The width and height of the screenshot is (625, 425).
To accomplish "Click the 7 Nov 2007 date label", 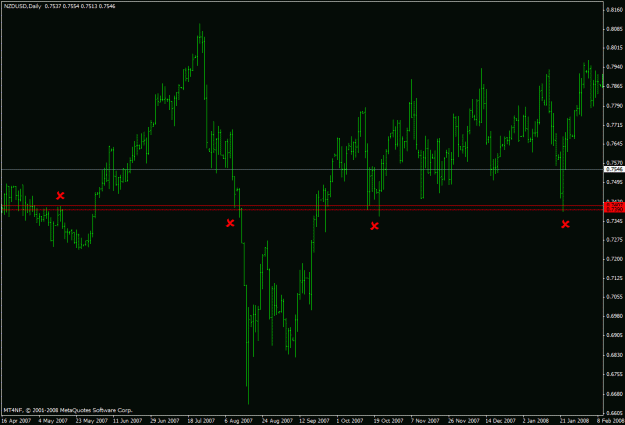I will 426,421.
